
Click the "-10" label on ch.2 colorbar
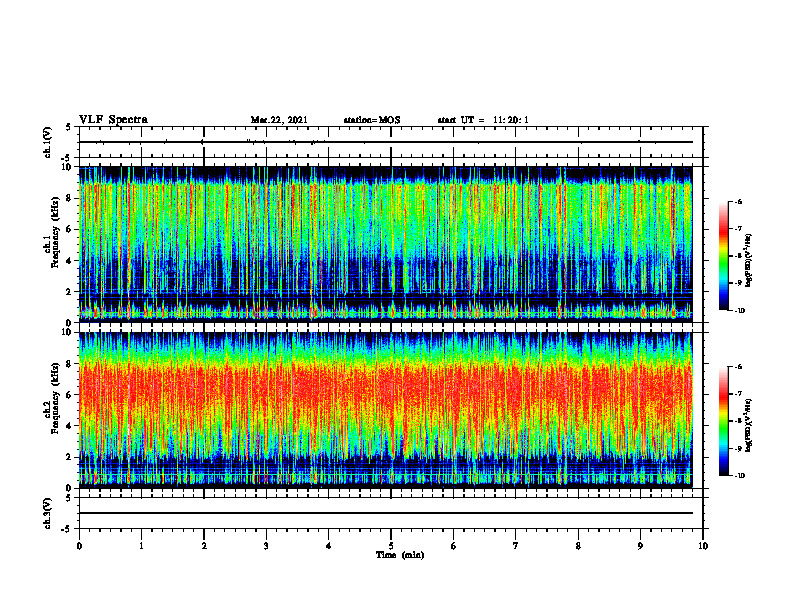(739, 476)
